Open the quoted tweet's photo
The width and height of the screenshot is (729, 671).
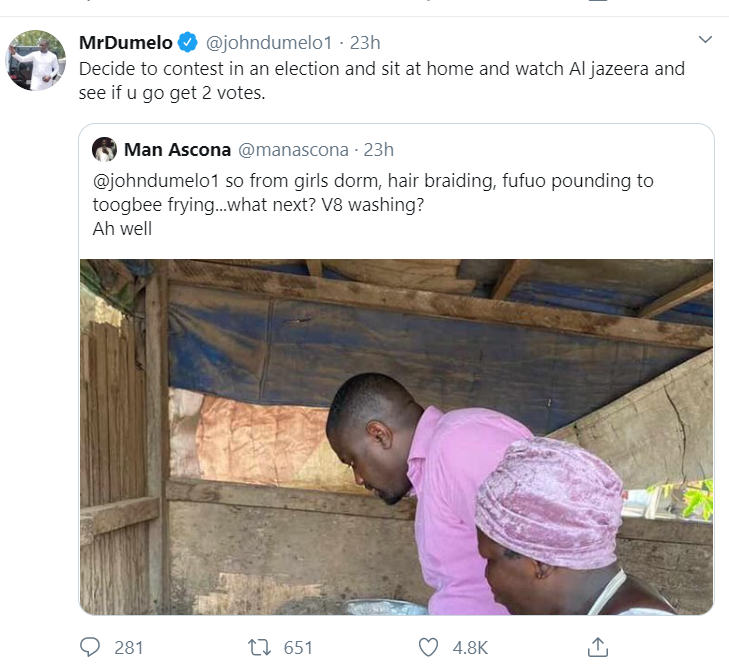pyautogui.click(x=397, y=437)
